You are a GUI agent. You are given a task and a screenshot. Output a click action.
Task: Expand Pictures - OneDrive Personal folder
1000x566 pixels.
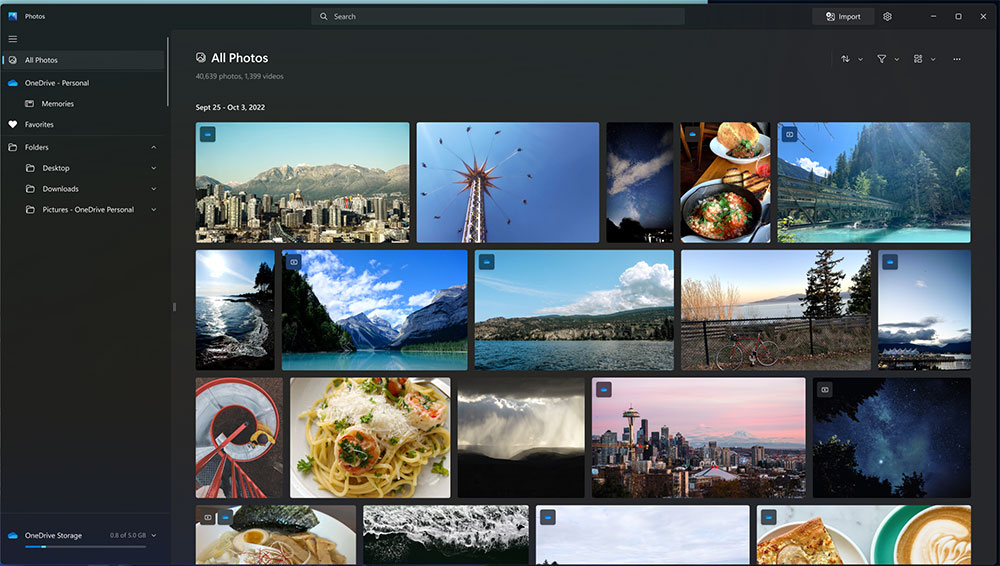point(154,209)
